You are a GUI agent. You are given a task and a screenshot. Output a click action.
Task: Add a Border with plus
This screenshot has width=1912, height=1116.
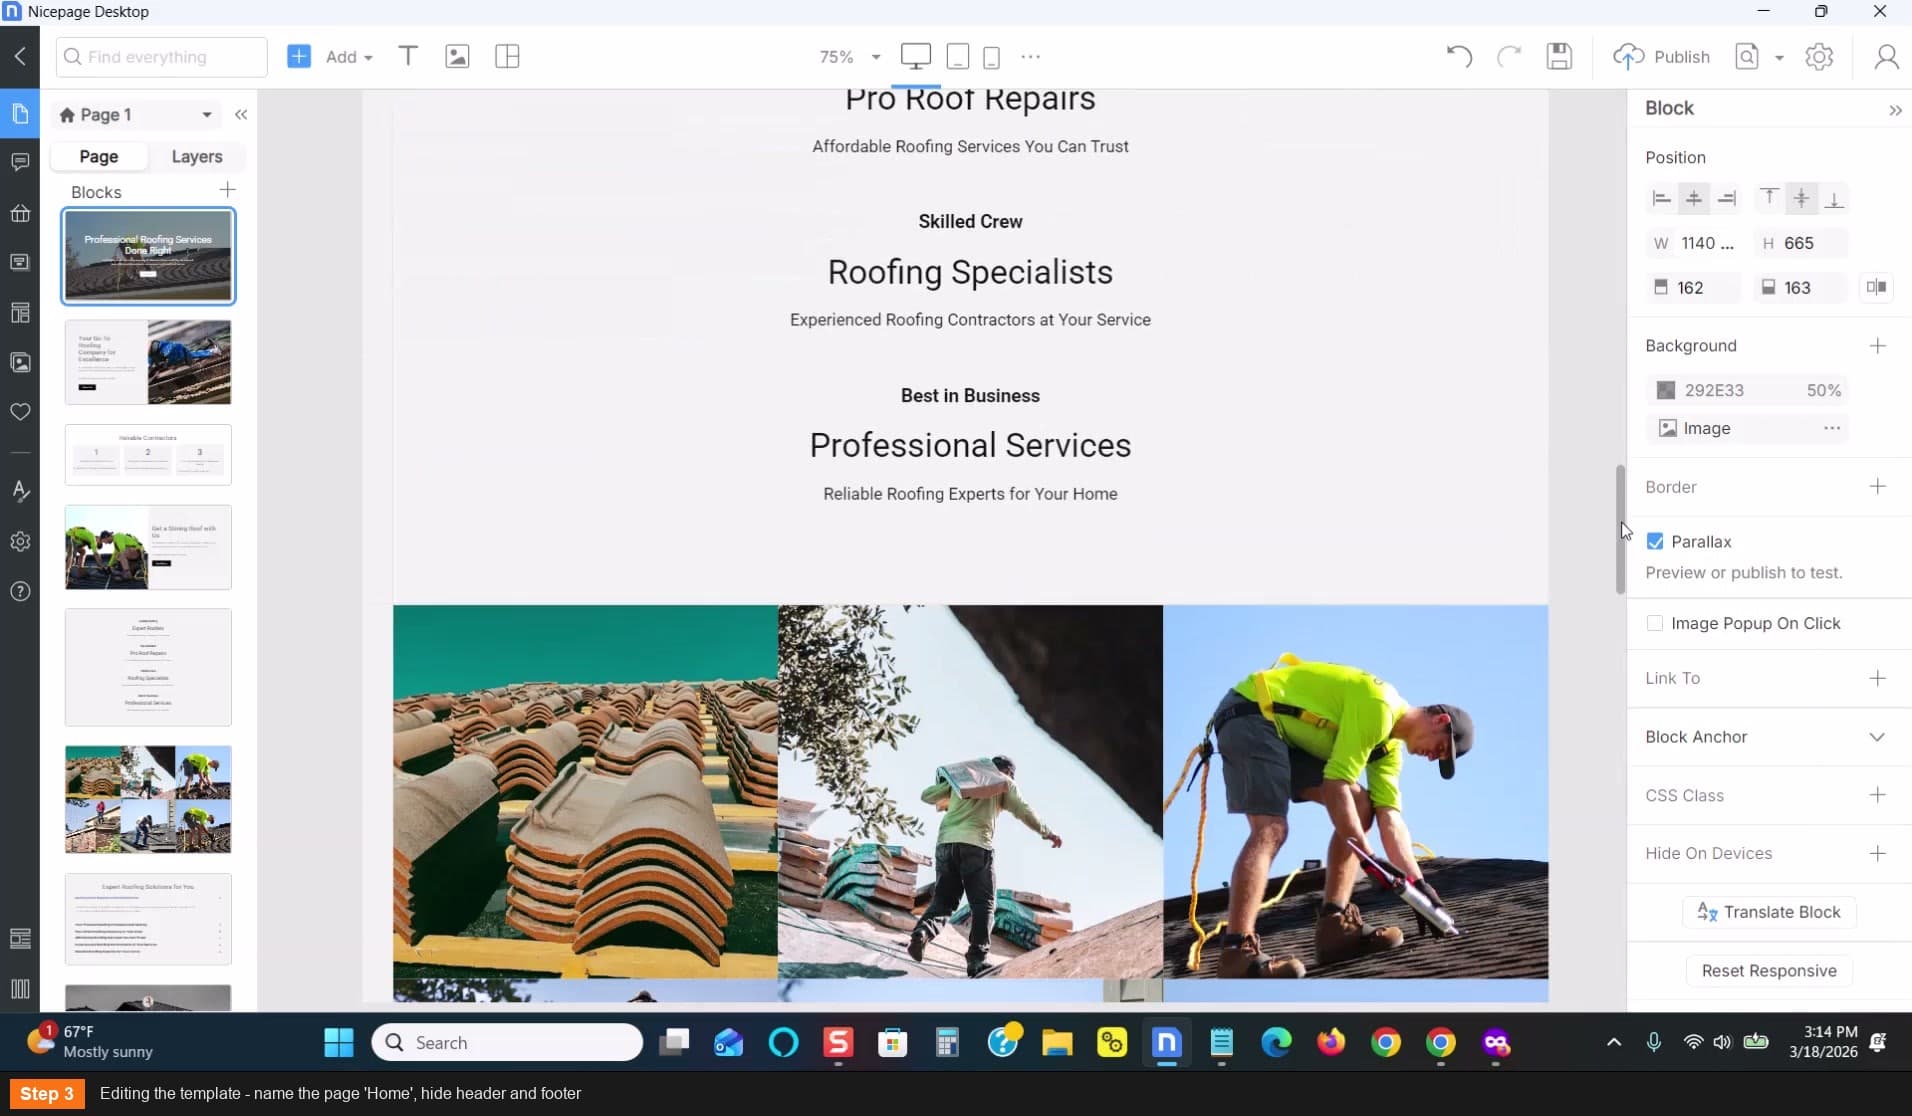click(1877, 487)
